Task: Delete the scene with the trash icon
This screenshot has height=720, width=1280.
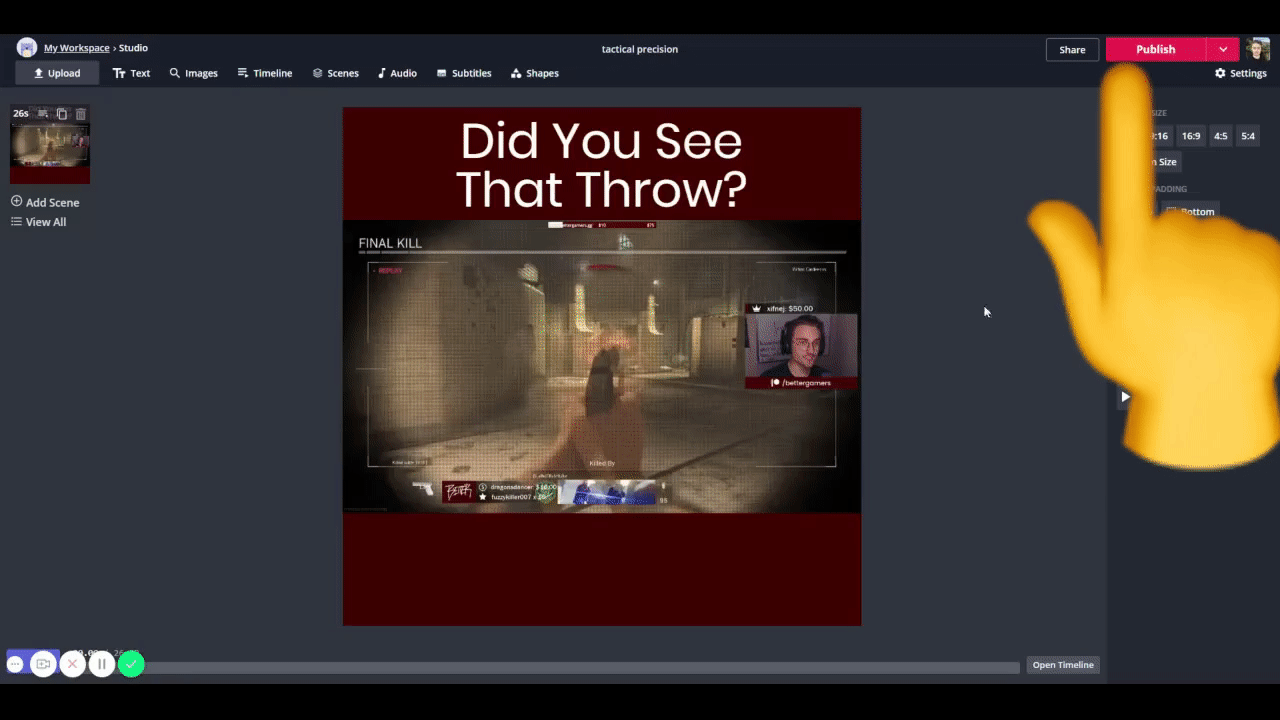Action: click(81, 114)
